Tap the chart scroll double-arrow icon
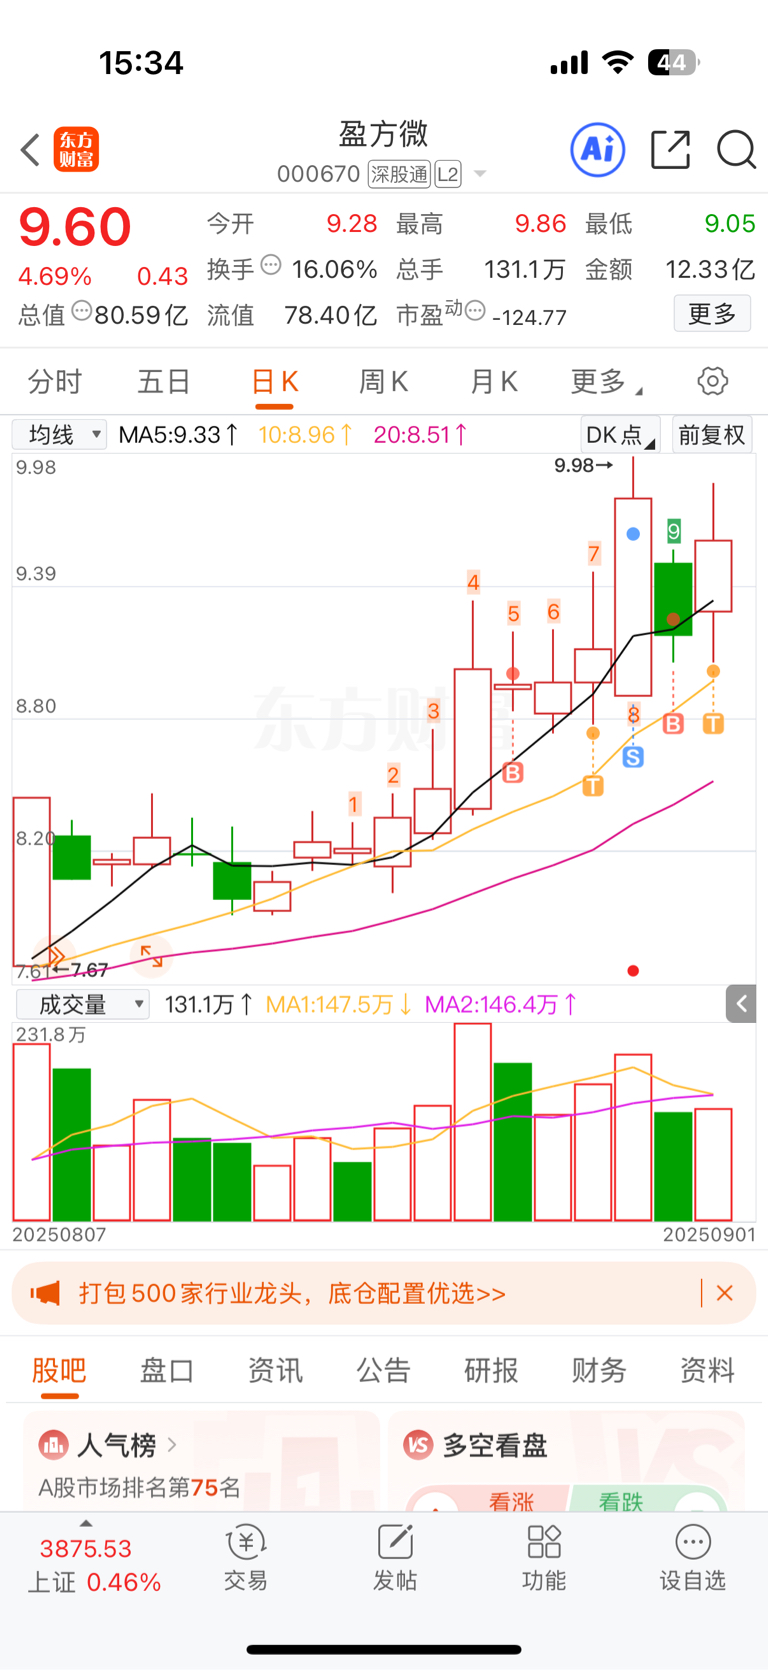 [54, 957]
